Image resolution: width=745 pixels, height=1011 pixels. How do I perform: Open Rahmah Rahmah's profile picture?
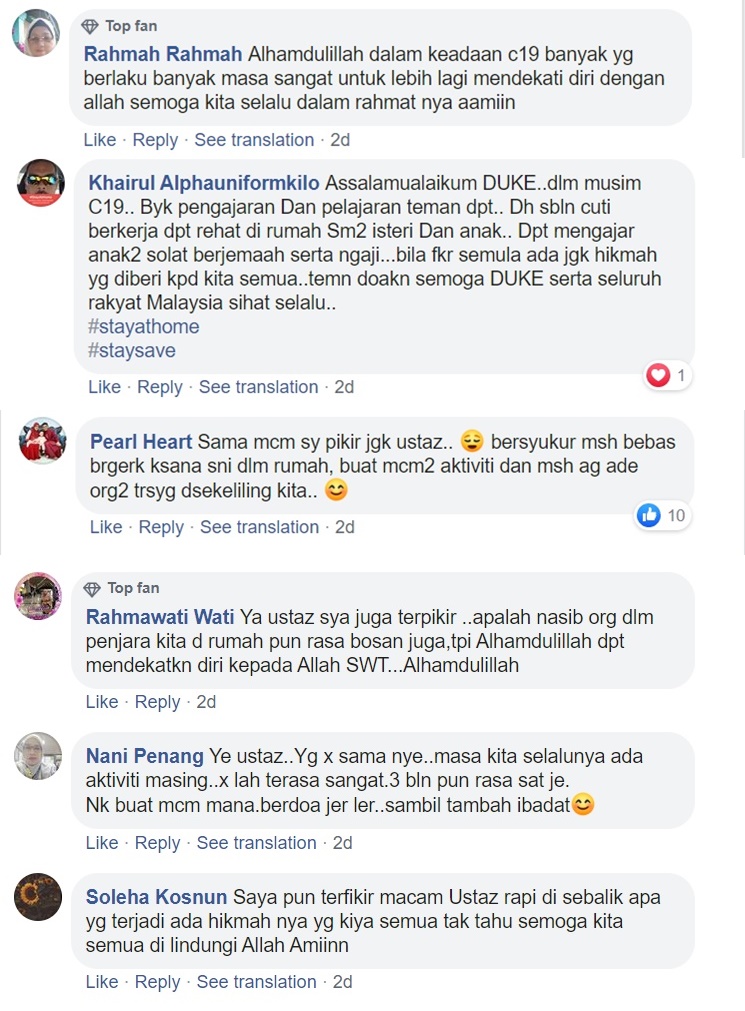36,33
